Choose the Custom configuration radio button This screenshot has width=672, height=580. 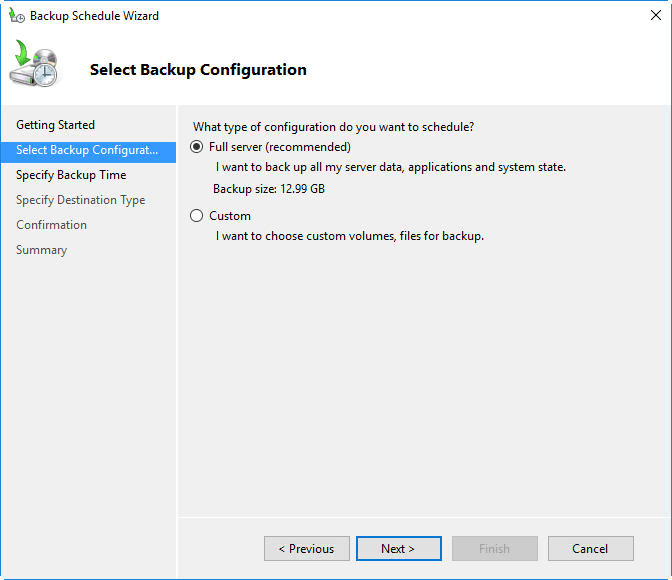click(197, 216)
